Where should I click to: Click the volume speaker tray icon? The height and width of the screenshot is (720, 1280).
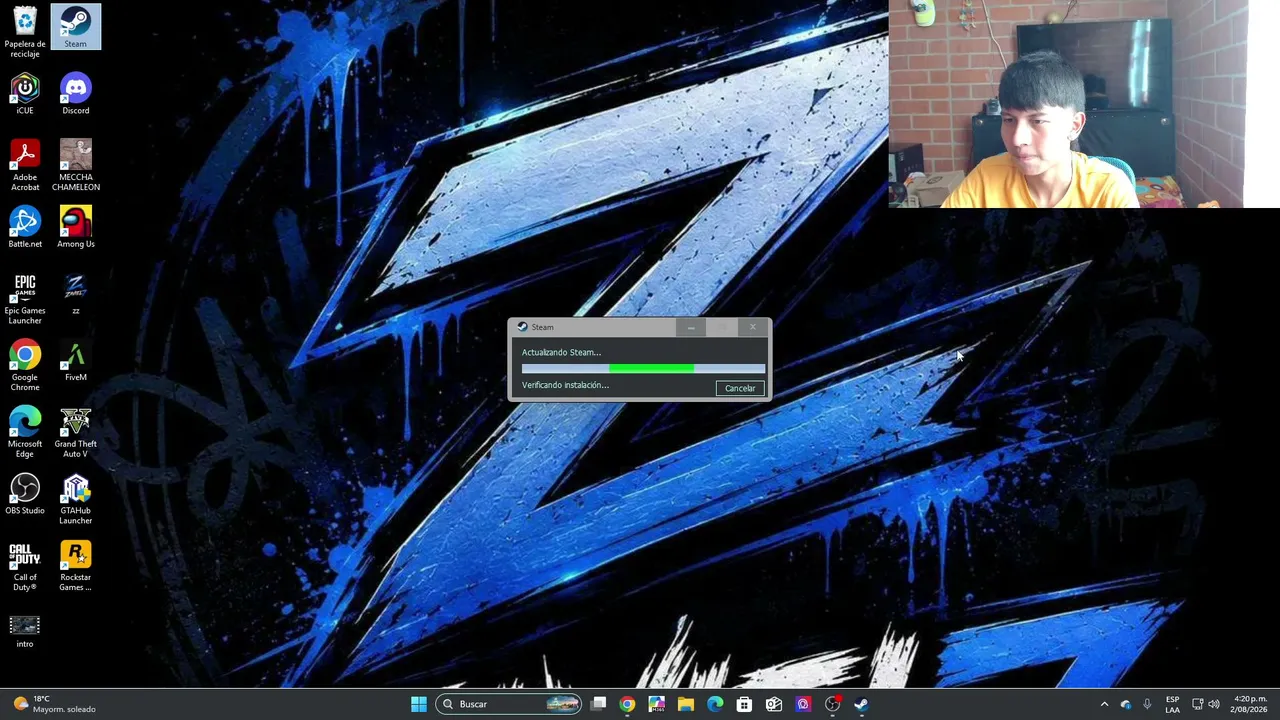point(1214,704)
